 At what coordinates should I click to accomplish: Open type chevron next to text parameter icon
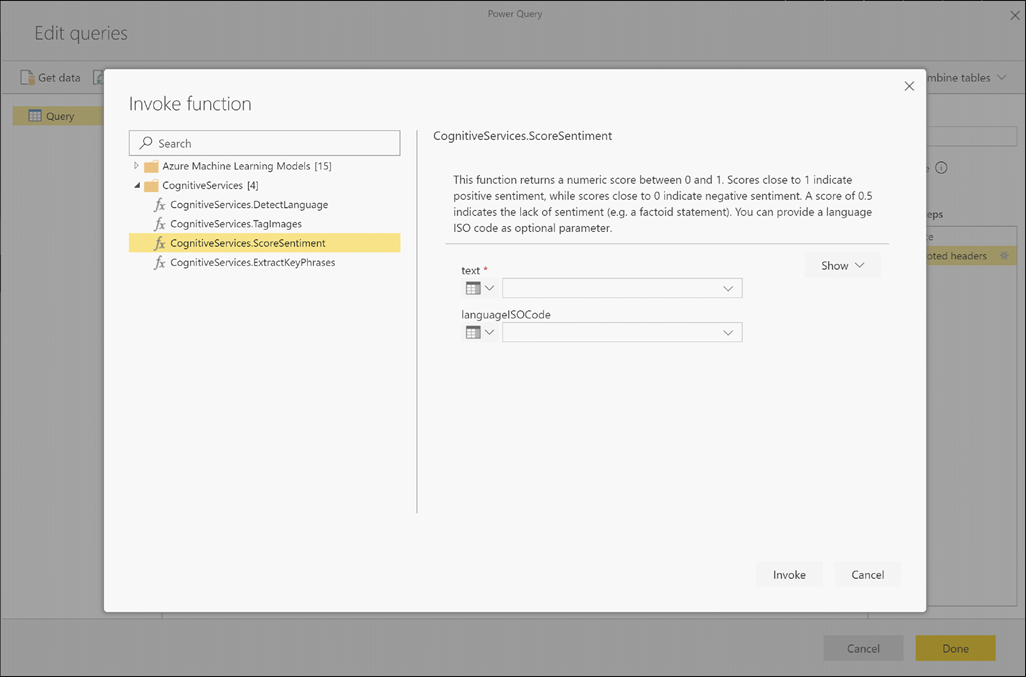pyautogui.click(x=489, y=288)
